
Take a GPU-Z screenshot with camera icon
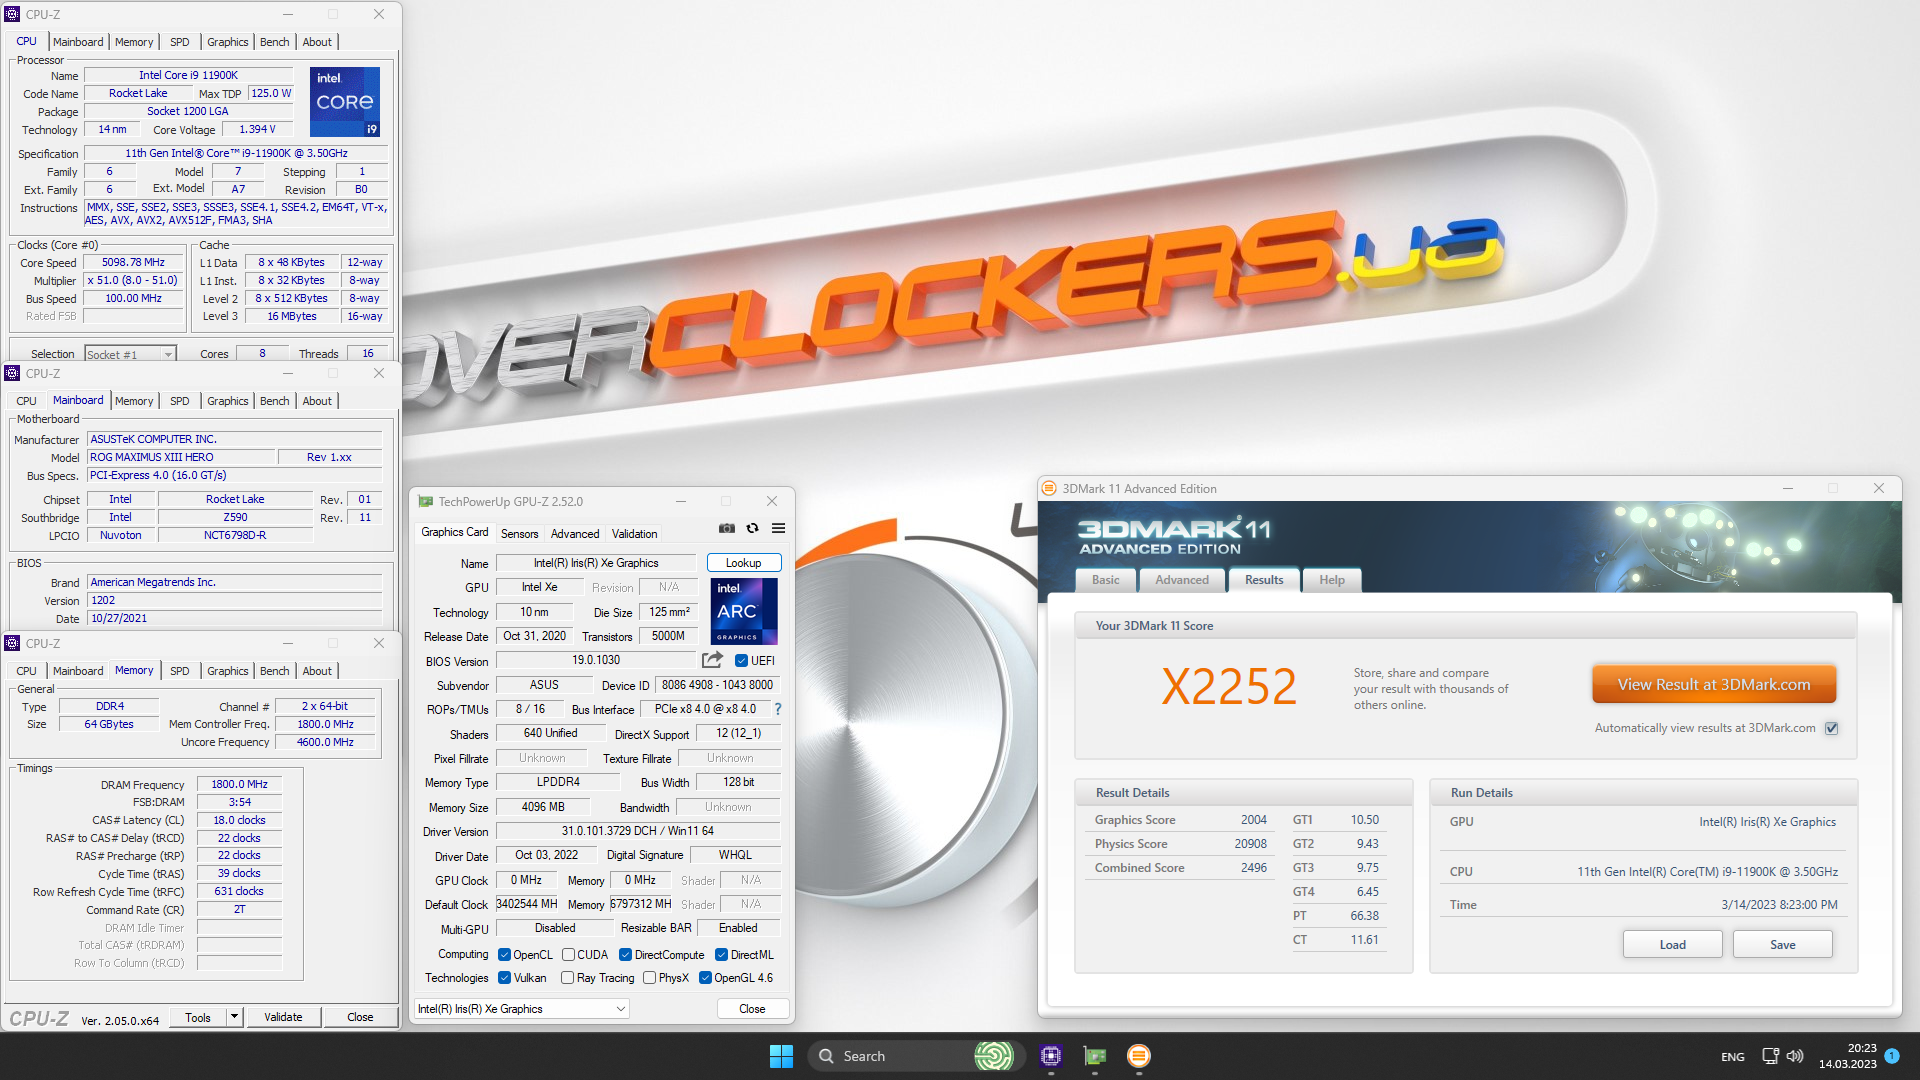[727, 528]
